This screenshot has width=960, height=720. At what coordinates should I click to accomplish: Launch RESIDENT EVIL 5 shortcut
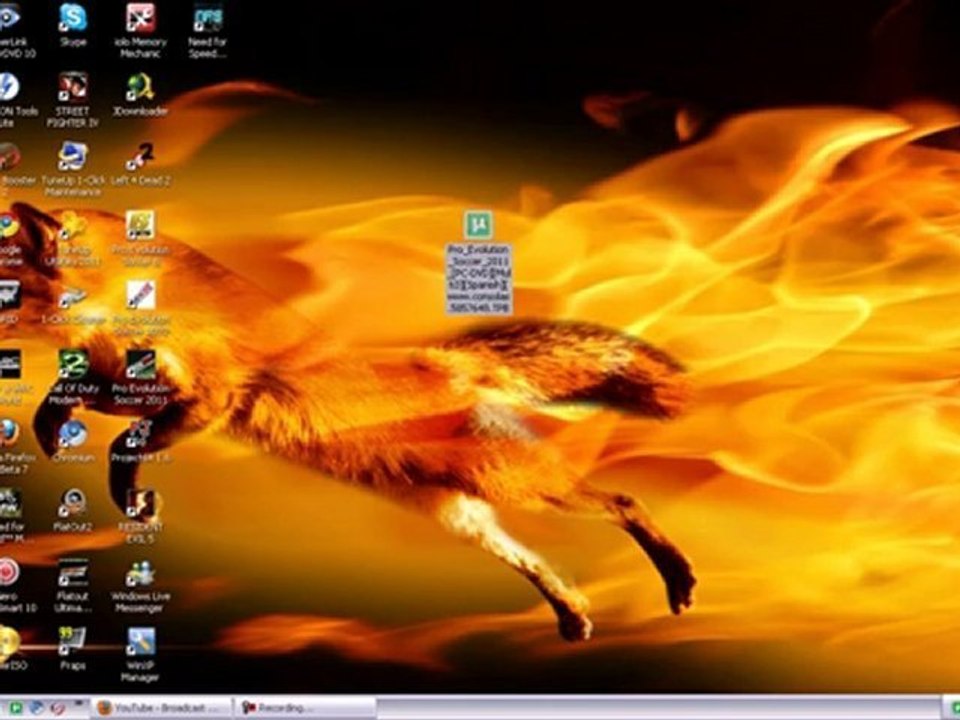140,516
